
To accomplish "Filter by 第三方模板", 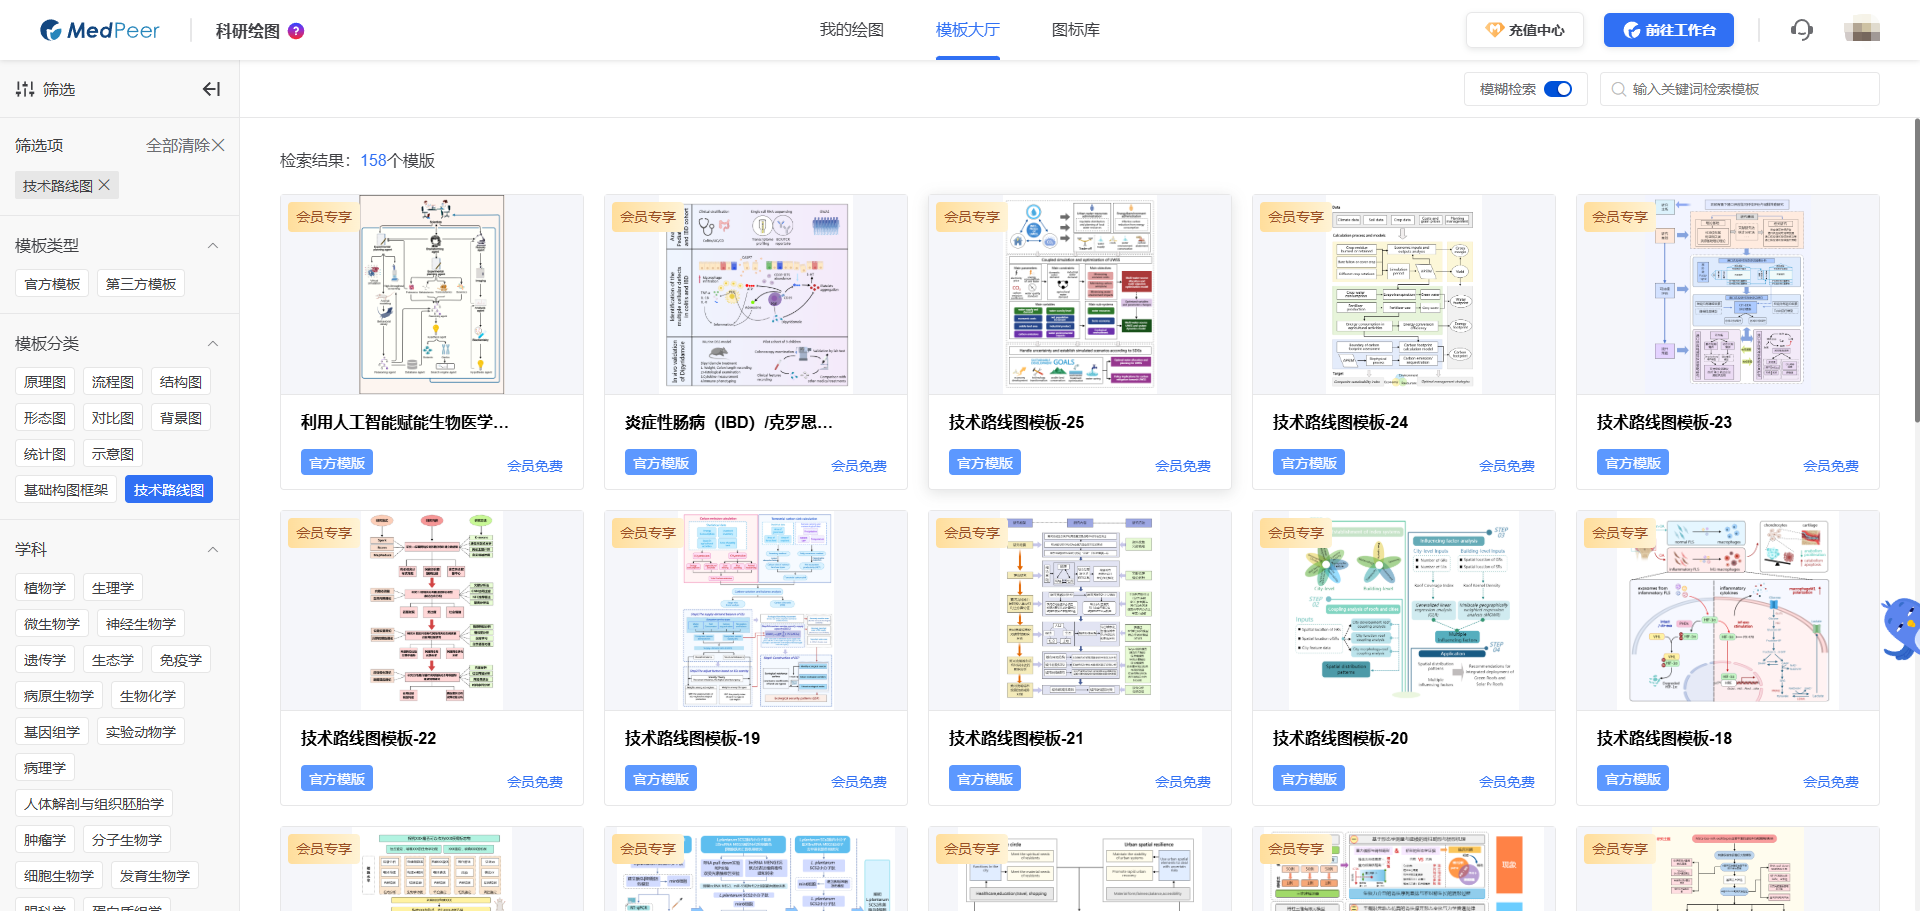I will [x=141, y=284].
